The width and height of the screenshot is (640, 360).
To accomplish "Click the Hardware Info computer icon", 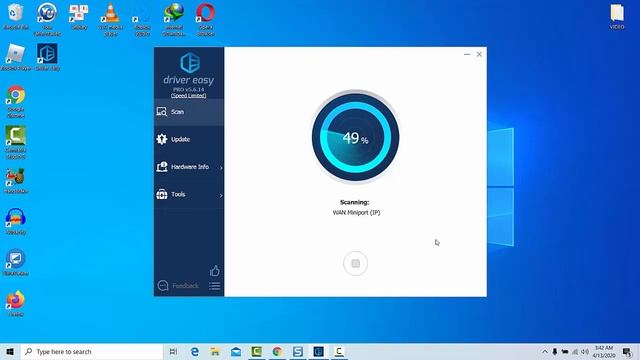I will (x=162, y=167).
